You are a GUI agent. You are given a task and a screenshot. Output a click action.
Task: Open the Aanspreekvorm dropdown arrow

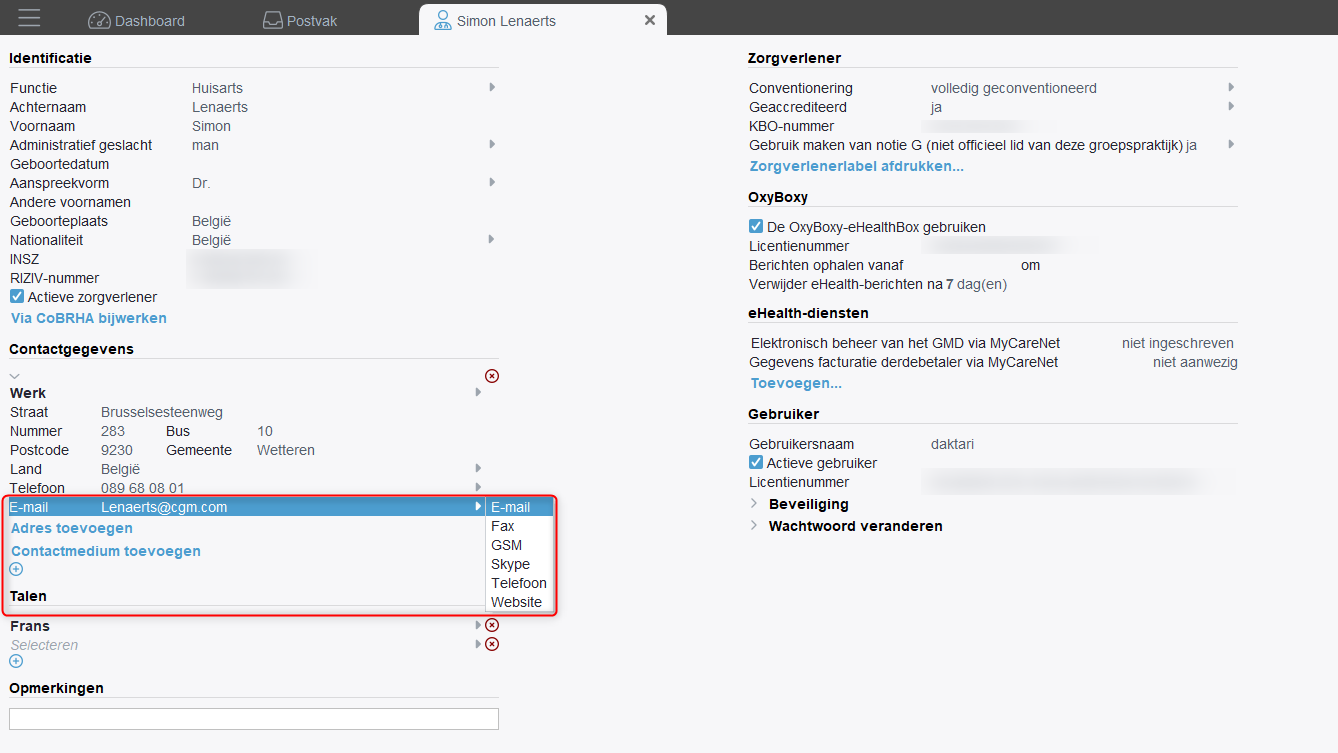pos(492,183)
